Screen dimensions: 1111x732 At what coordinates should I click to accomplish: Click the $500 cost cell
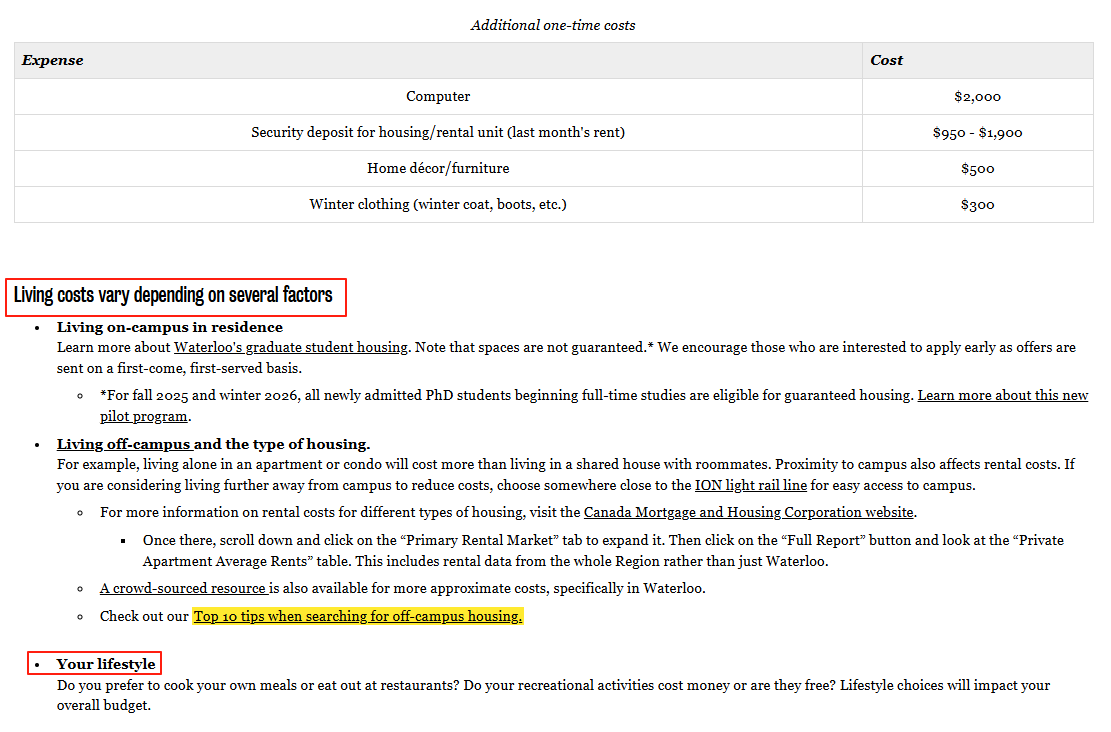(977, 168)
